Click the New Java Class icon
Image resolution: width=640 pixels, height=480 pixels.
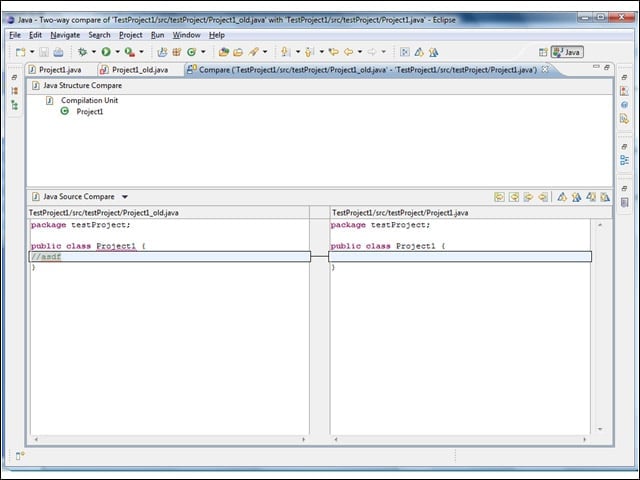click(x=191, y=52)
